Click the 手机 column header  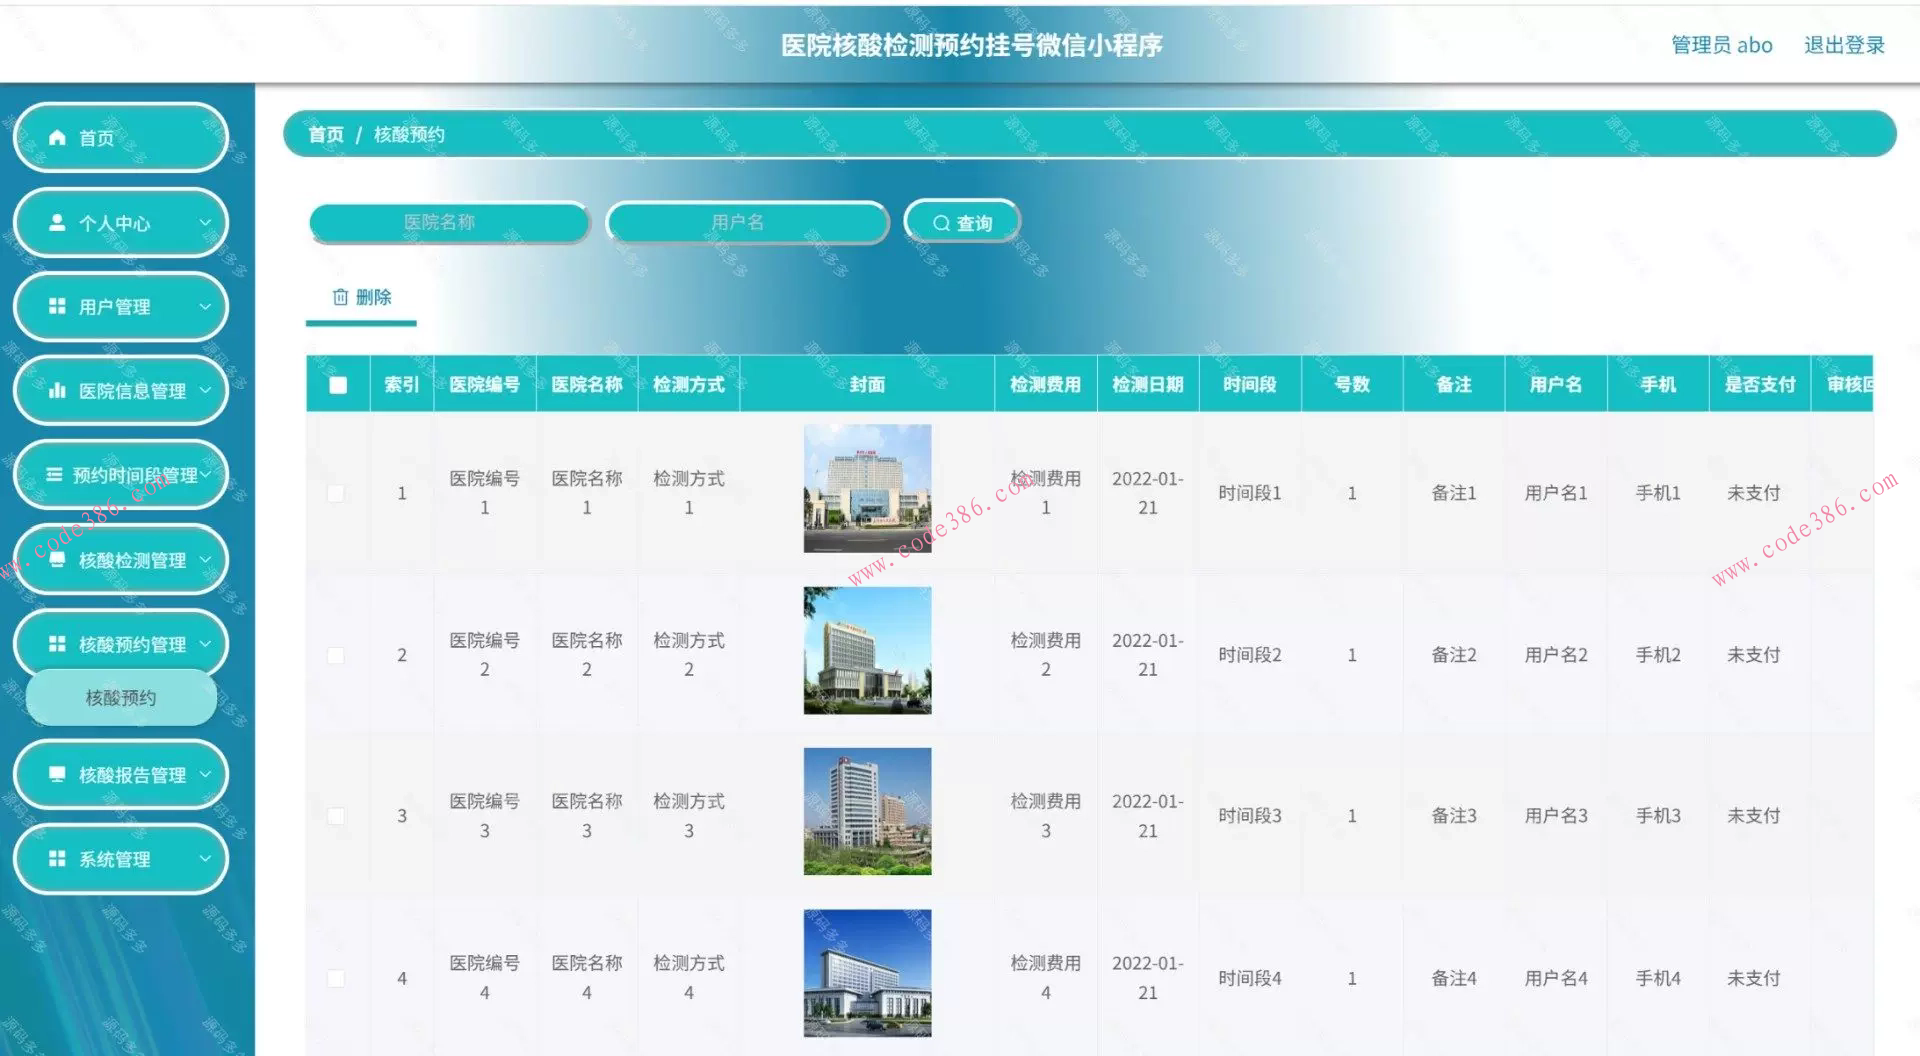[x=1658, y=384]
